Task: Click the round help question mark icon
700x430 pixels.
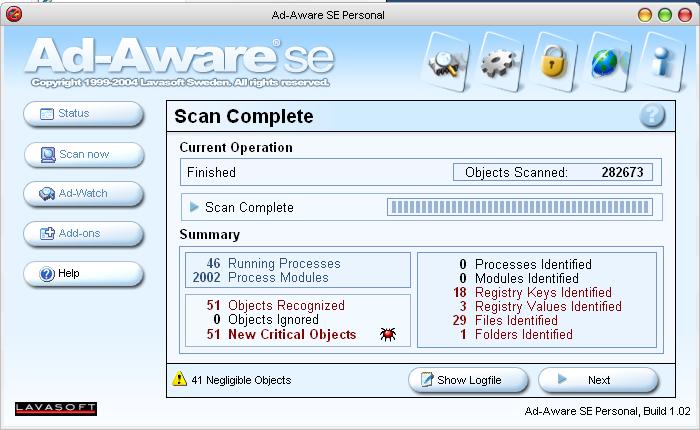Action: 652,116
